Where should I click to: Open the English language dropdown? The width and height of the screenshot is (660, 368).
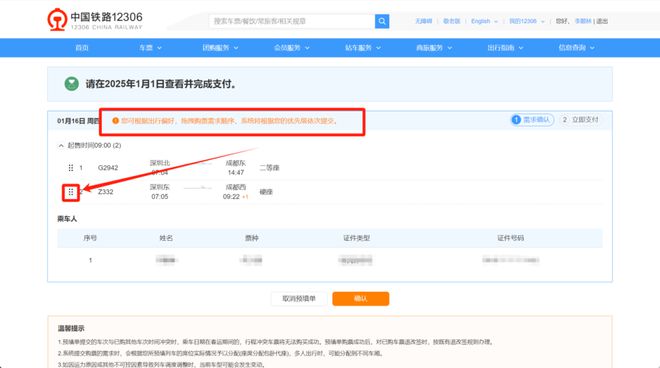(x=484, y=21)
